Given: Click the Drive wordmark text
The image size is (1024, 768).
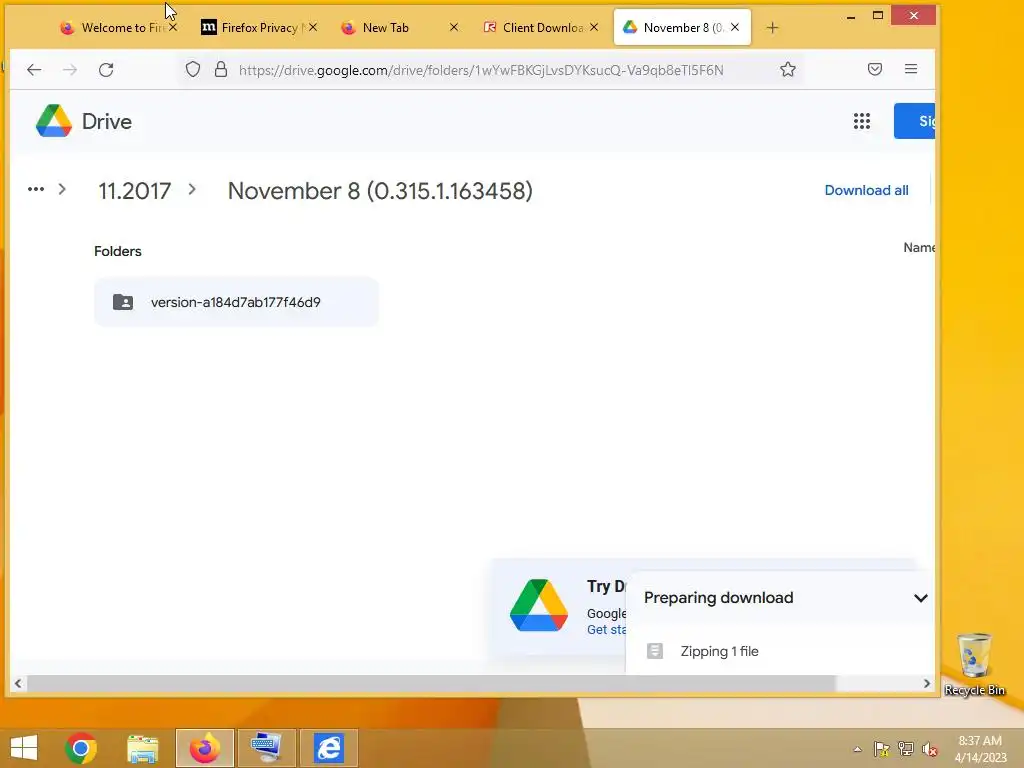Looking at the screenshot, I should tap(106, 121).
